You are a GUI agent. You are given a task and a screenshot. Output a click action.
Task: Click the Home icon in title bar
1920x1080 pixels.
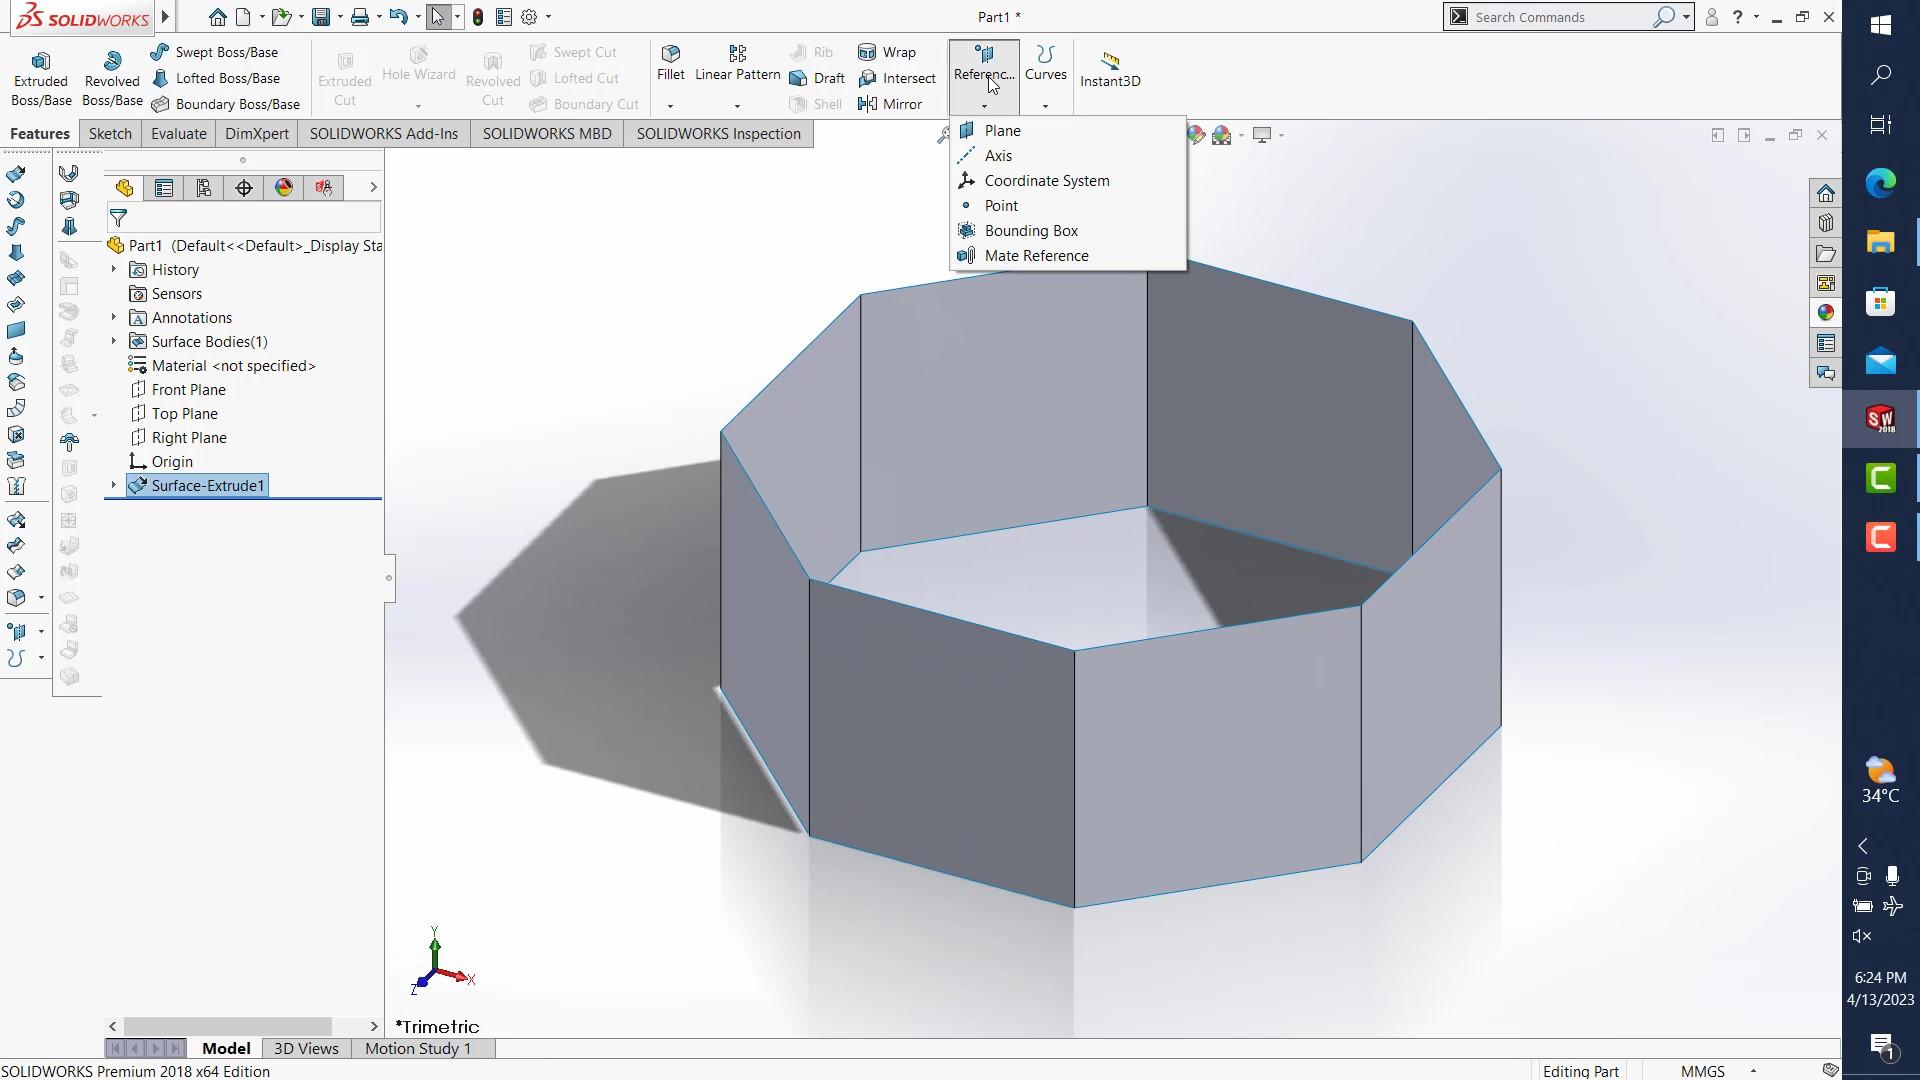pyautogui.click(x=217, y=17)
